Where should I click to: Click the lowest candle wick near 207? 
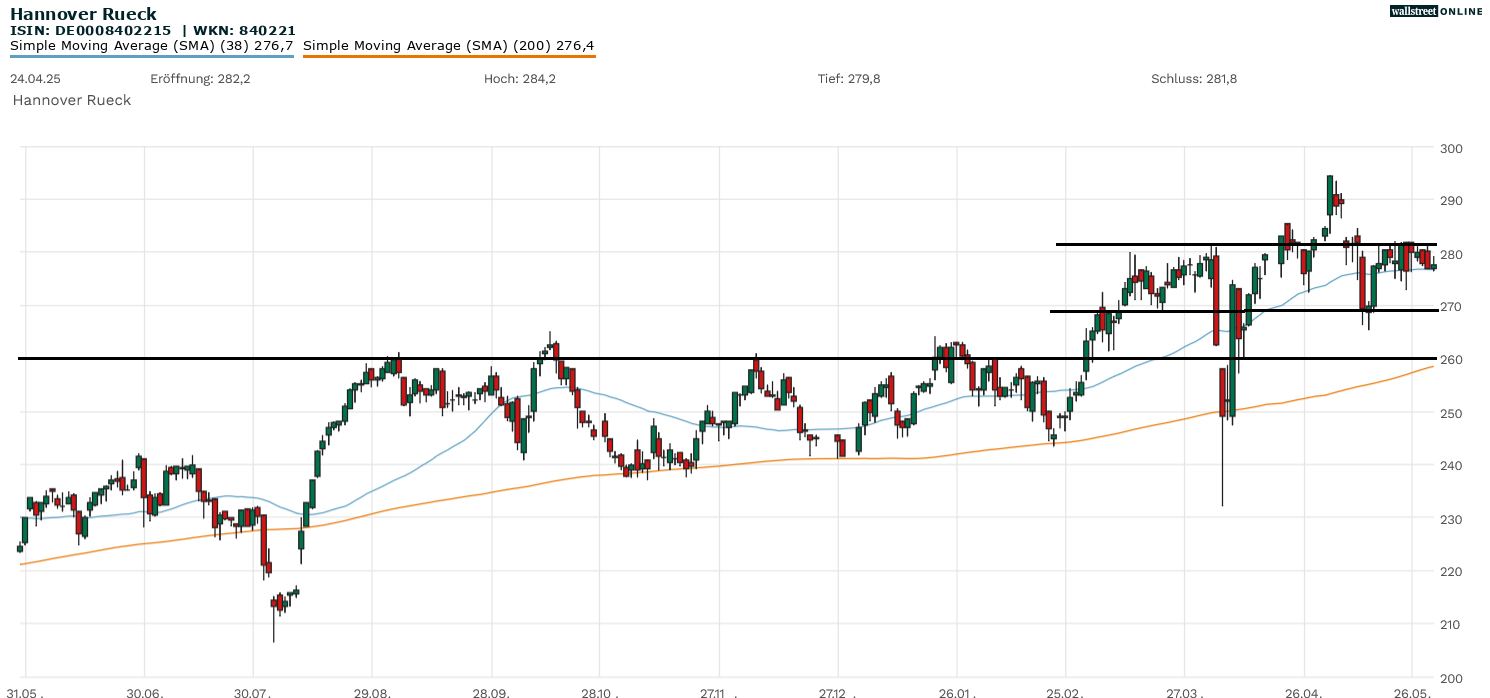[x=274, y=620]
